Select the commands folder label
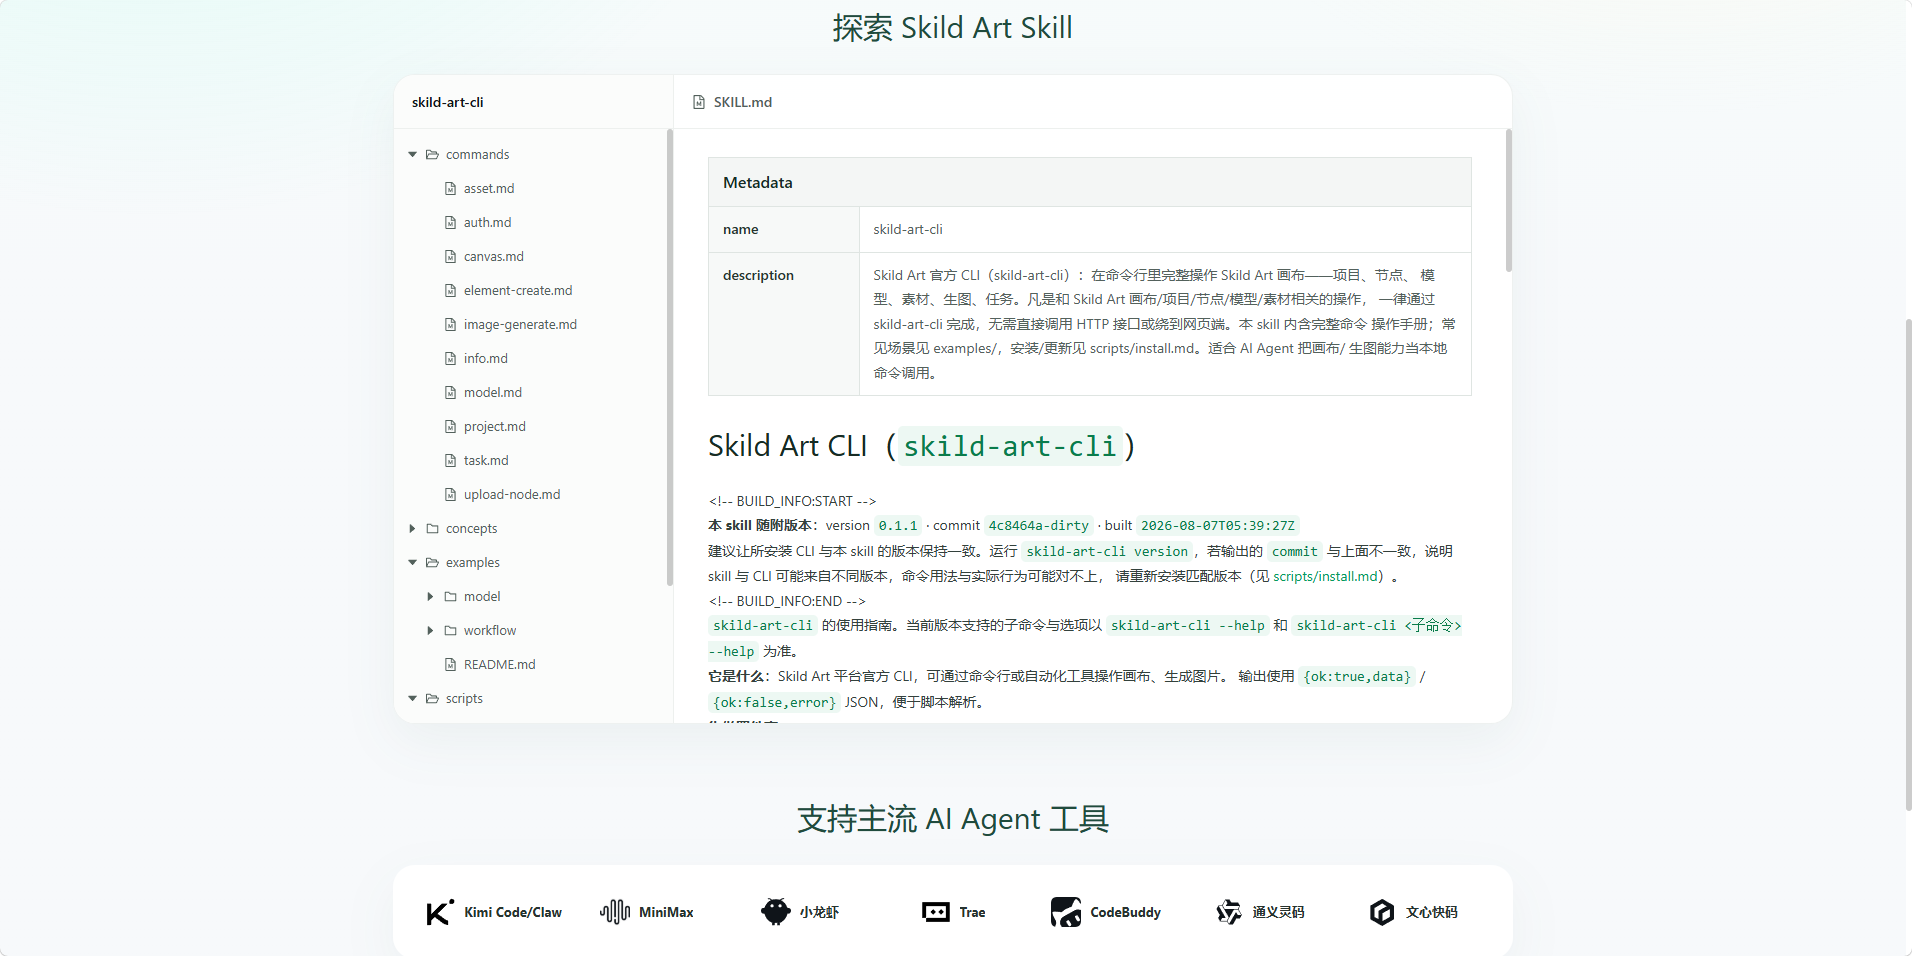The width and height of the screenshot is (1912, 956). (x=478, y=155)
